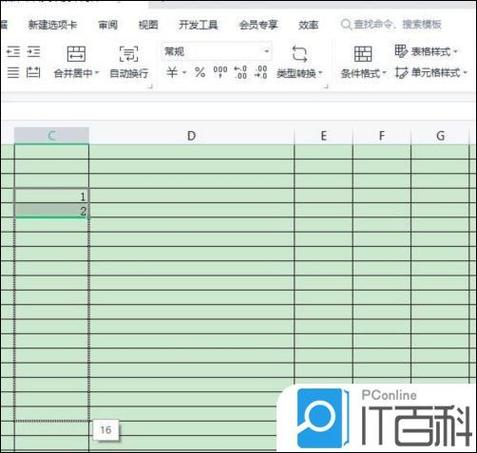
Task: Open the table style menu
Action: click(426, 52)
